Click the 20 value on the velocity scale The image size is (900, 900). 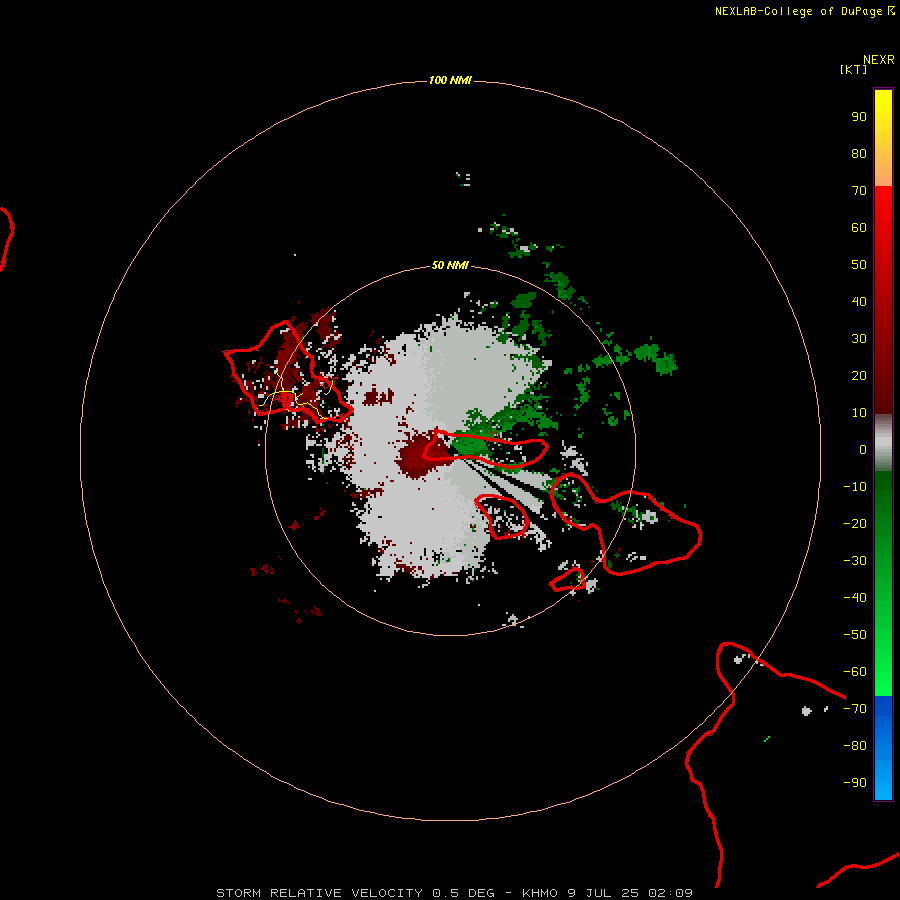coord(859,376)
